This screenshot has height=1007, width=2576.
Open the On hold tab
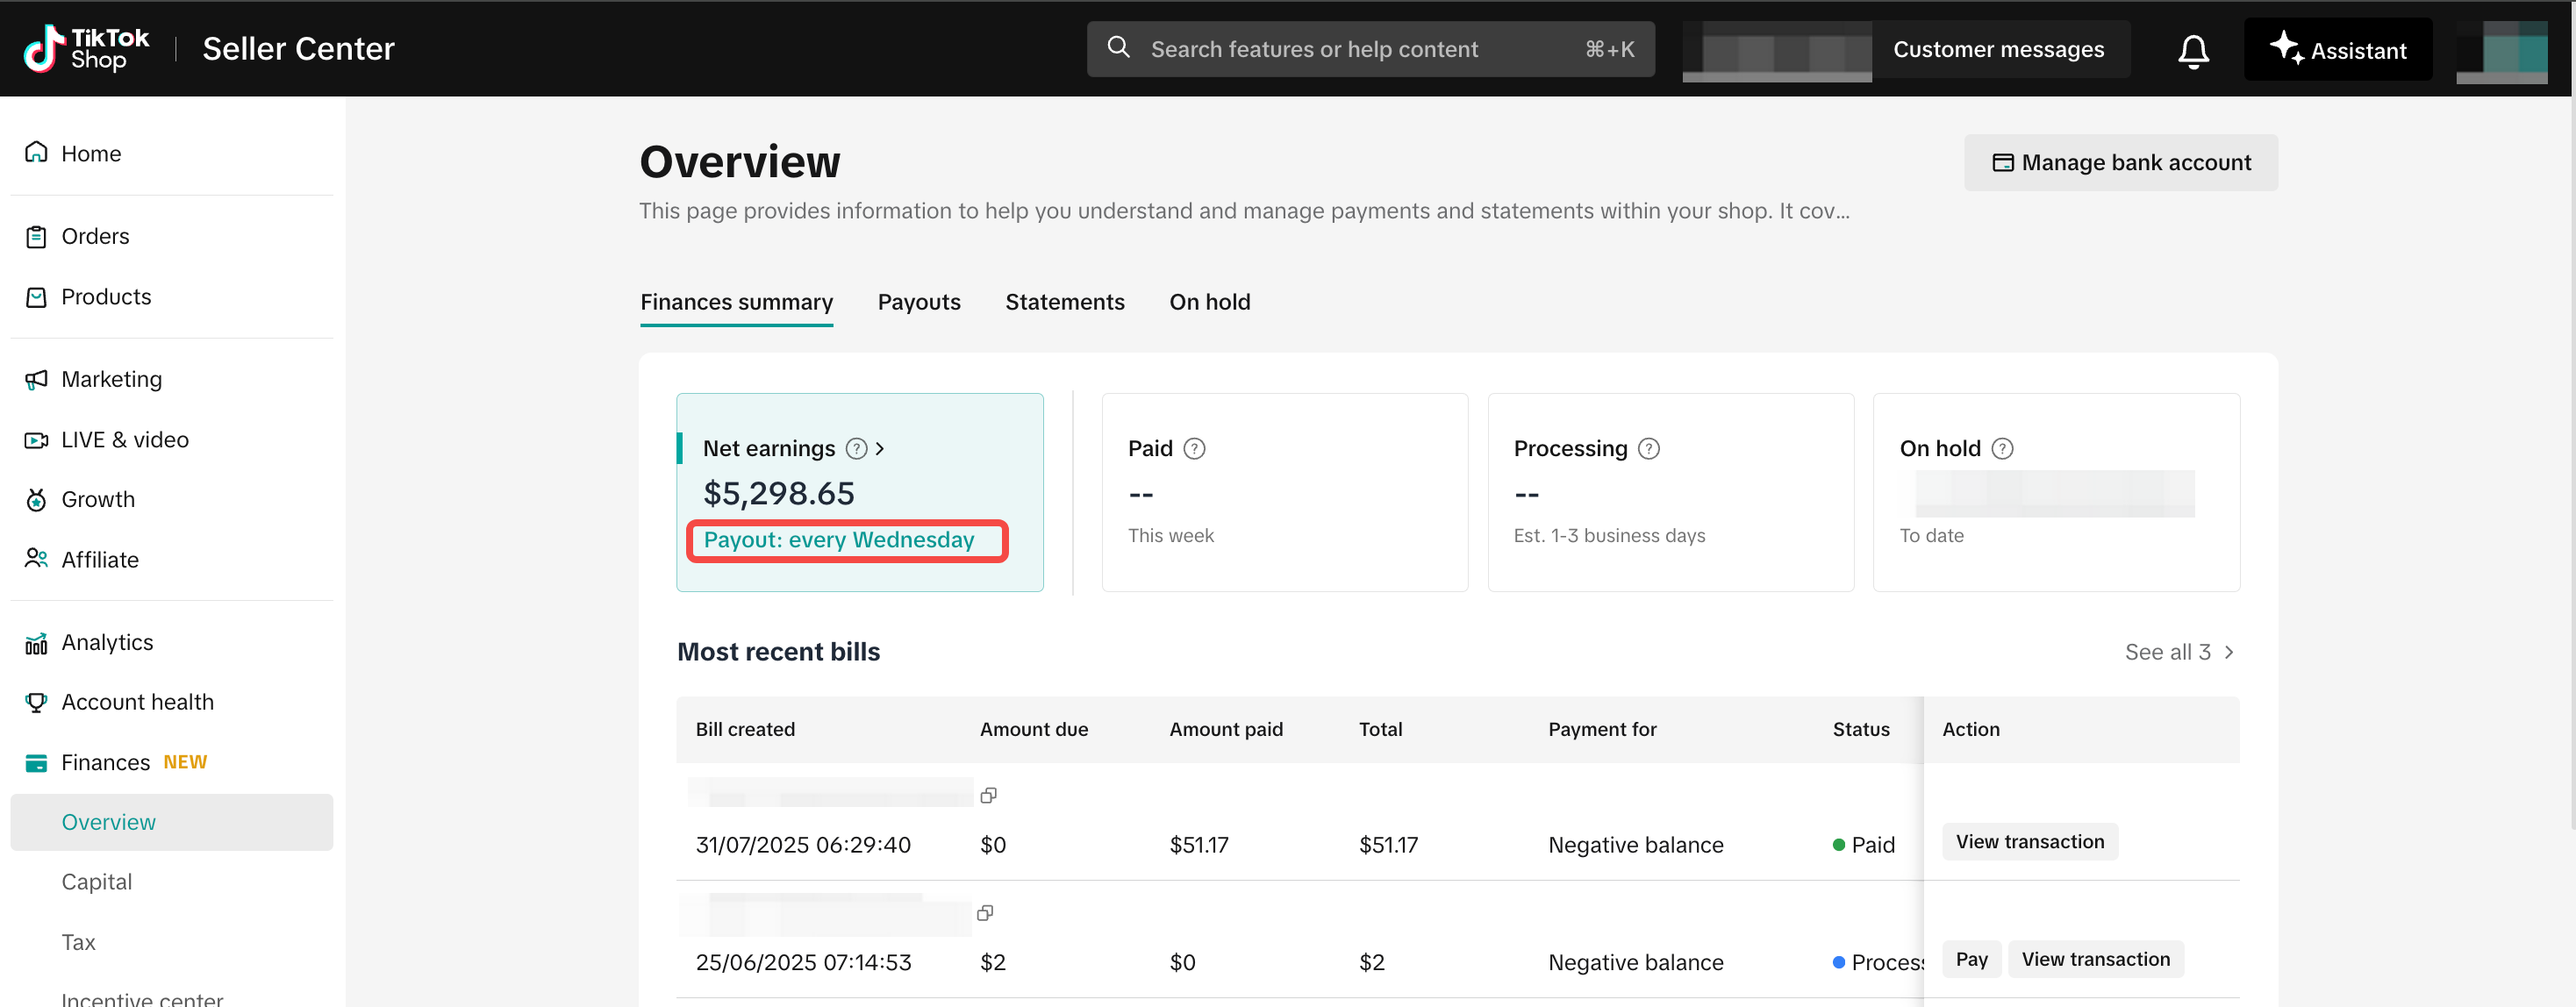click(1209, 302)
